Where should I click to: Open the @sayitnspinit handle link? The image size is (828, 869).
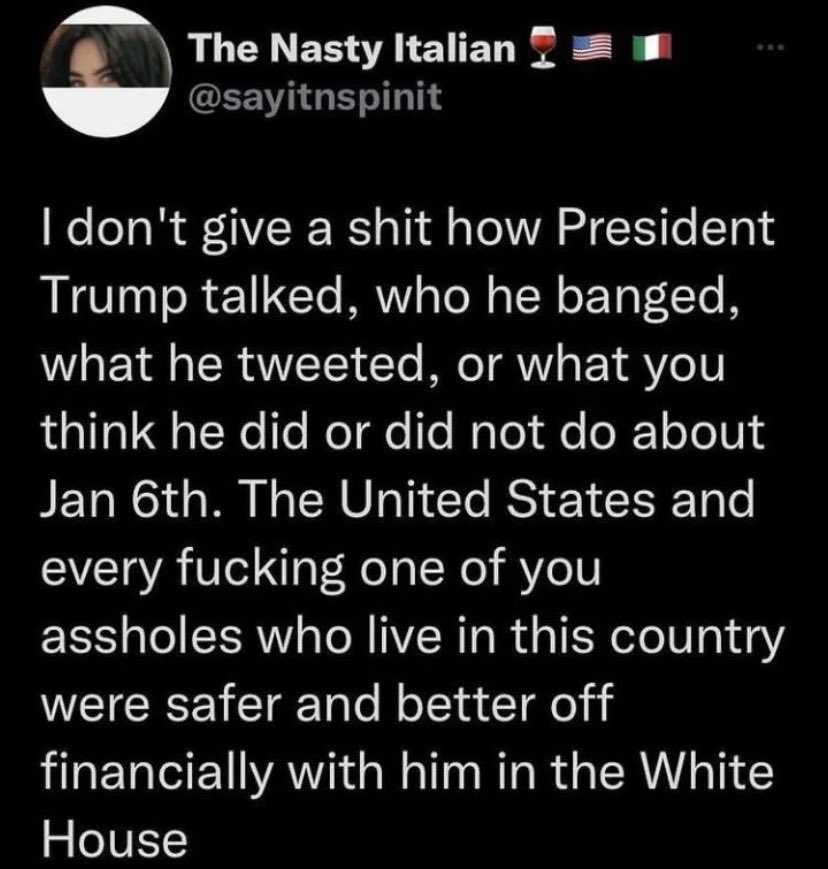tap(315, 98)
